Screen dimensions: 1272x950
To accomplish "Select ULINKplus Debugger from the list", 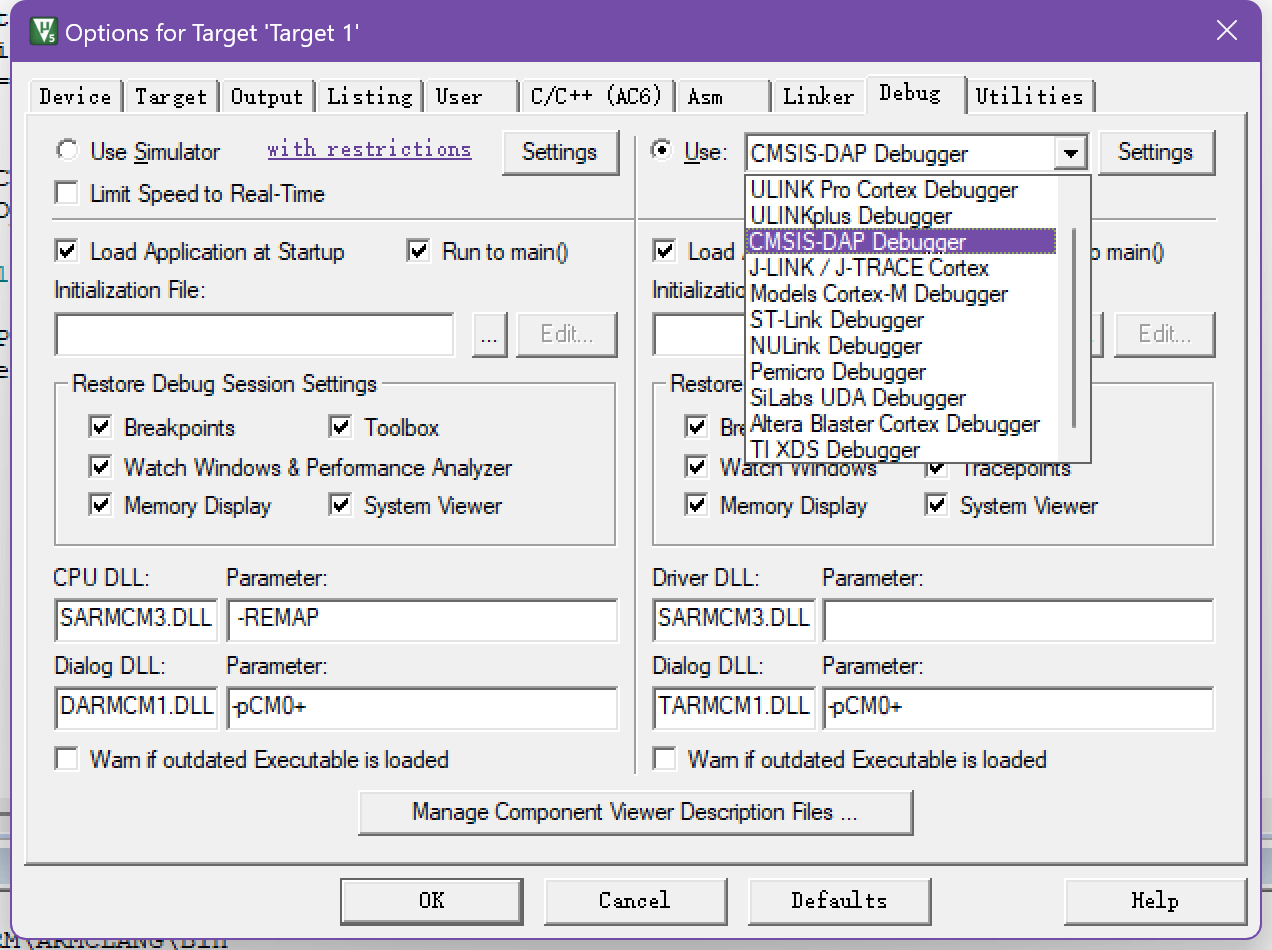I will (851, 216).
